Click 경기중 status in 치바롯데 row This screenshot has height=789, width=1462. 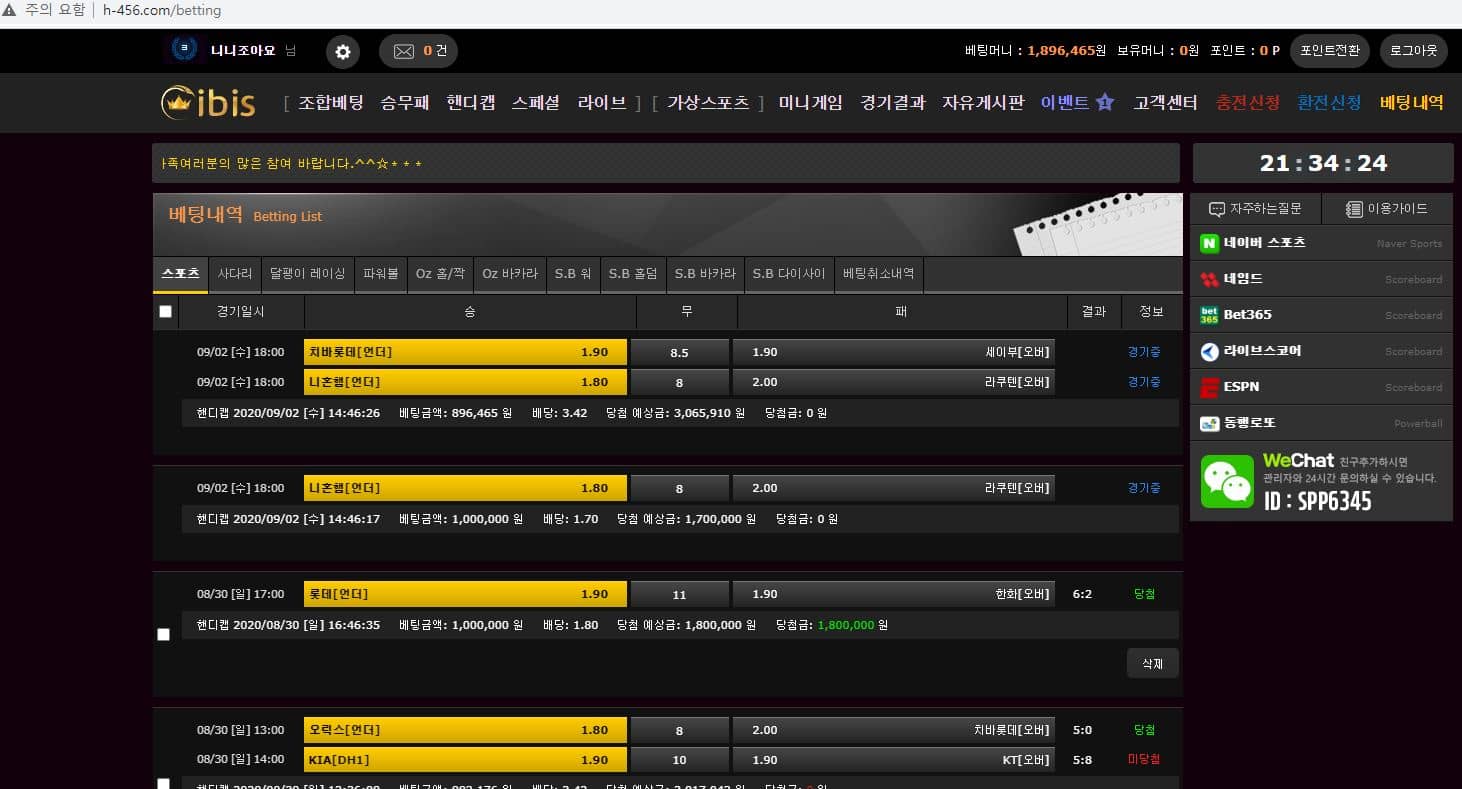click(x=1144, y=352)
